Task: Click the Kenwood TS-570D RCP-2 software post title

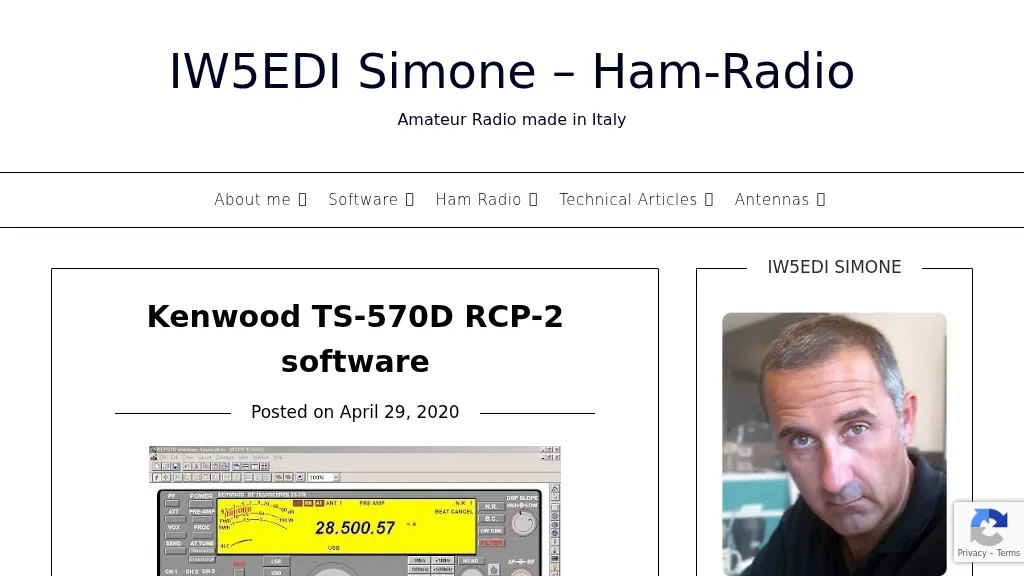Action: click(355, 338)
